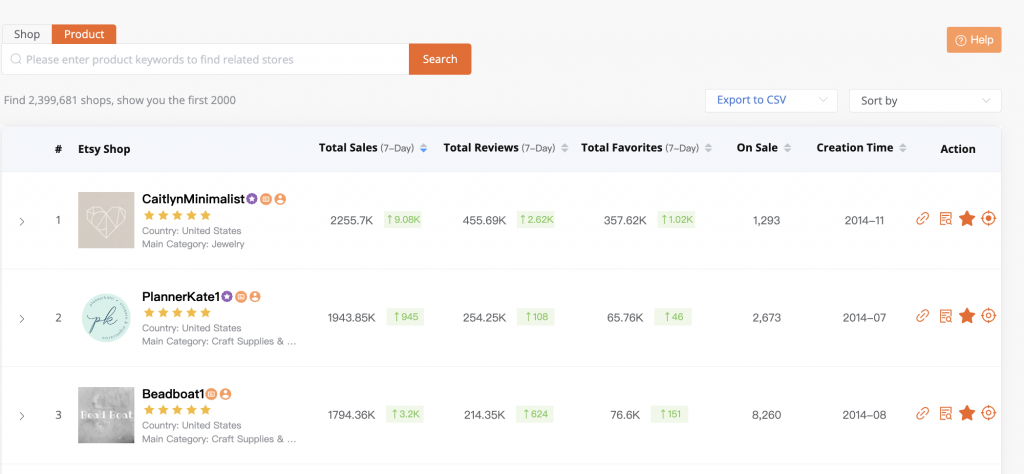Image resolution: width=1024 pixels, height=474 pixels.
Task: Switch to the Shop tab
Action: tap(27, 34)
